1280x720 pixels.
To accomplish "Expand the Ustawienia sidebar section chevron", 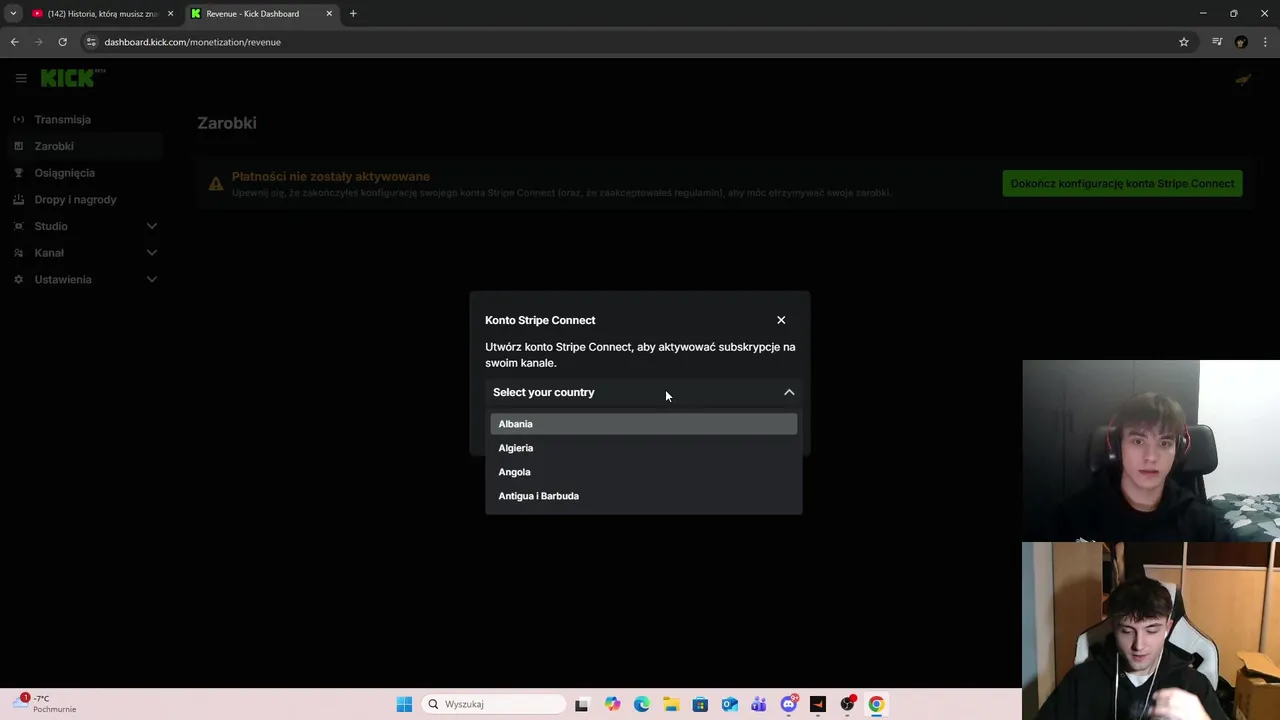I will click(x=152, y=279).
